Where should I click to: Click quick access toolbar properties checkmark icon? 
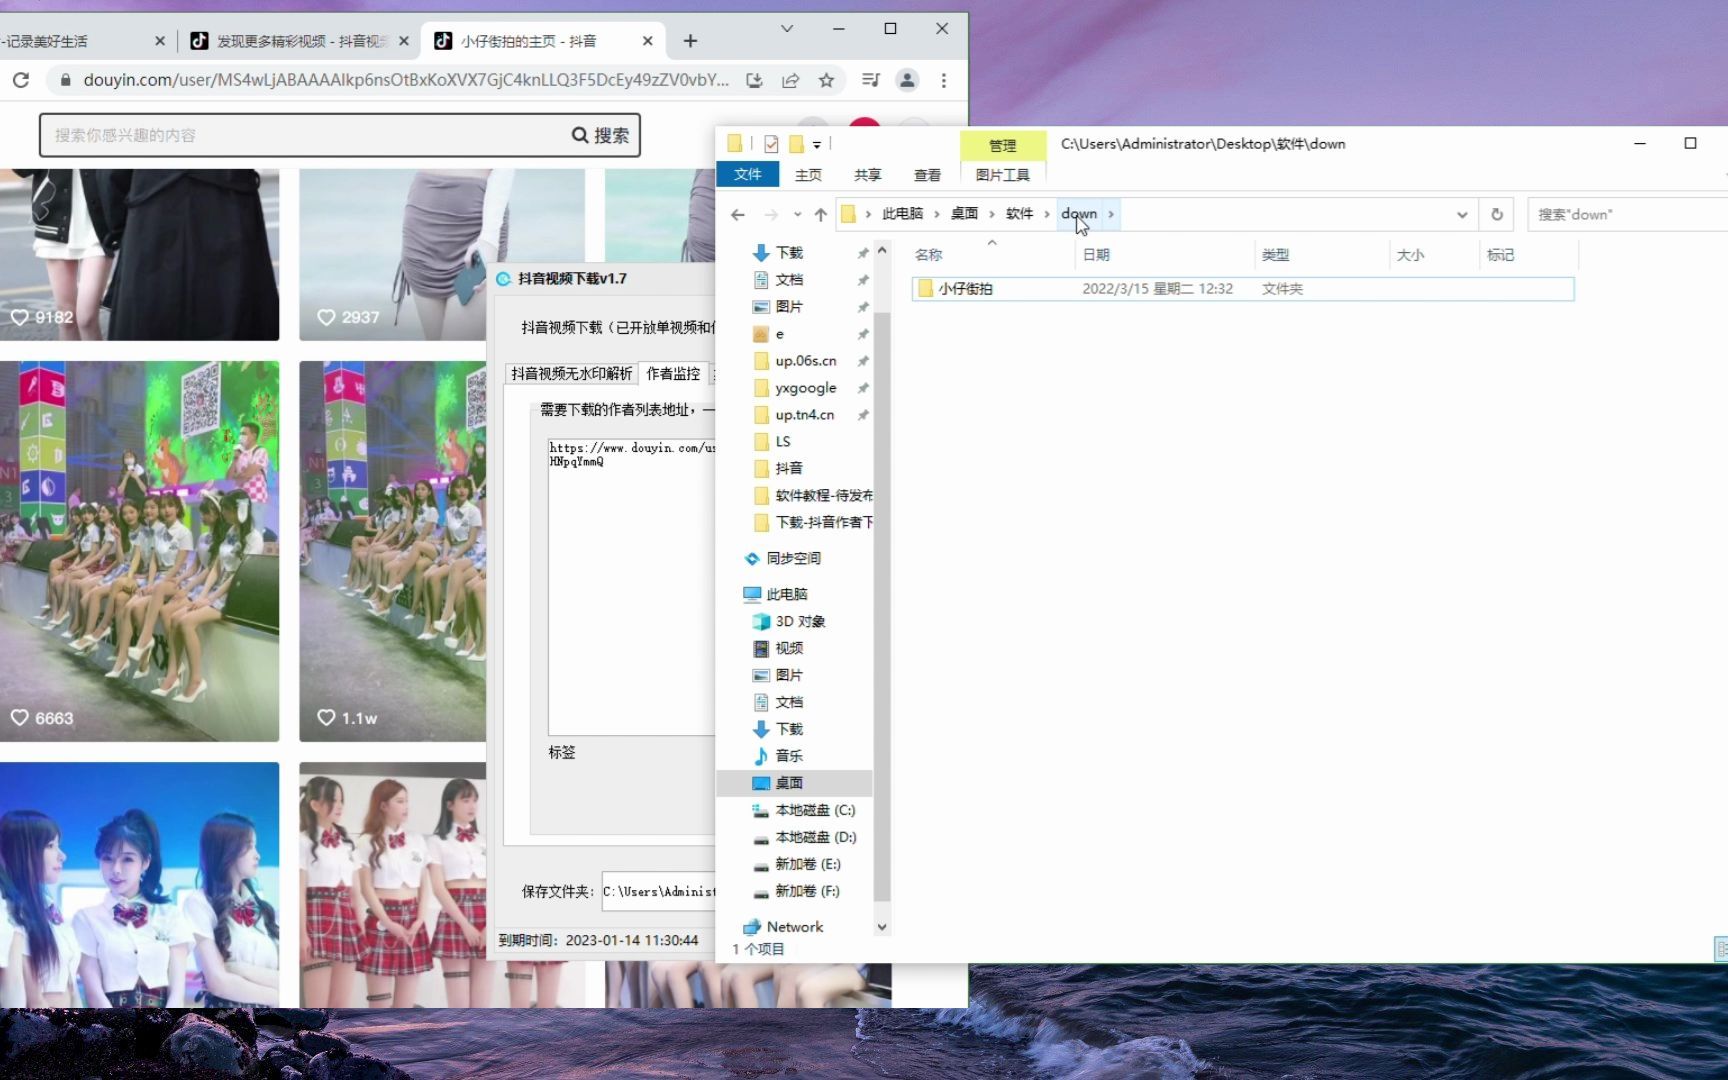(x=771, y=144)
